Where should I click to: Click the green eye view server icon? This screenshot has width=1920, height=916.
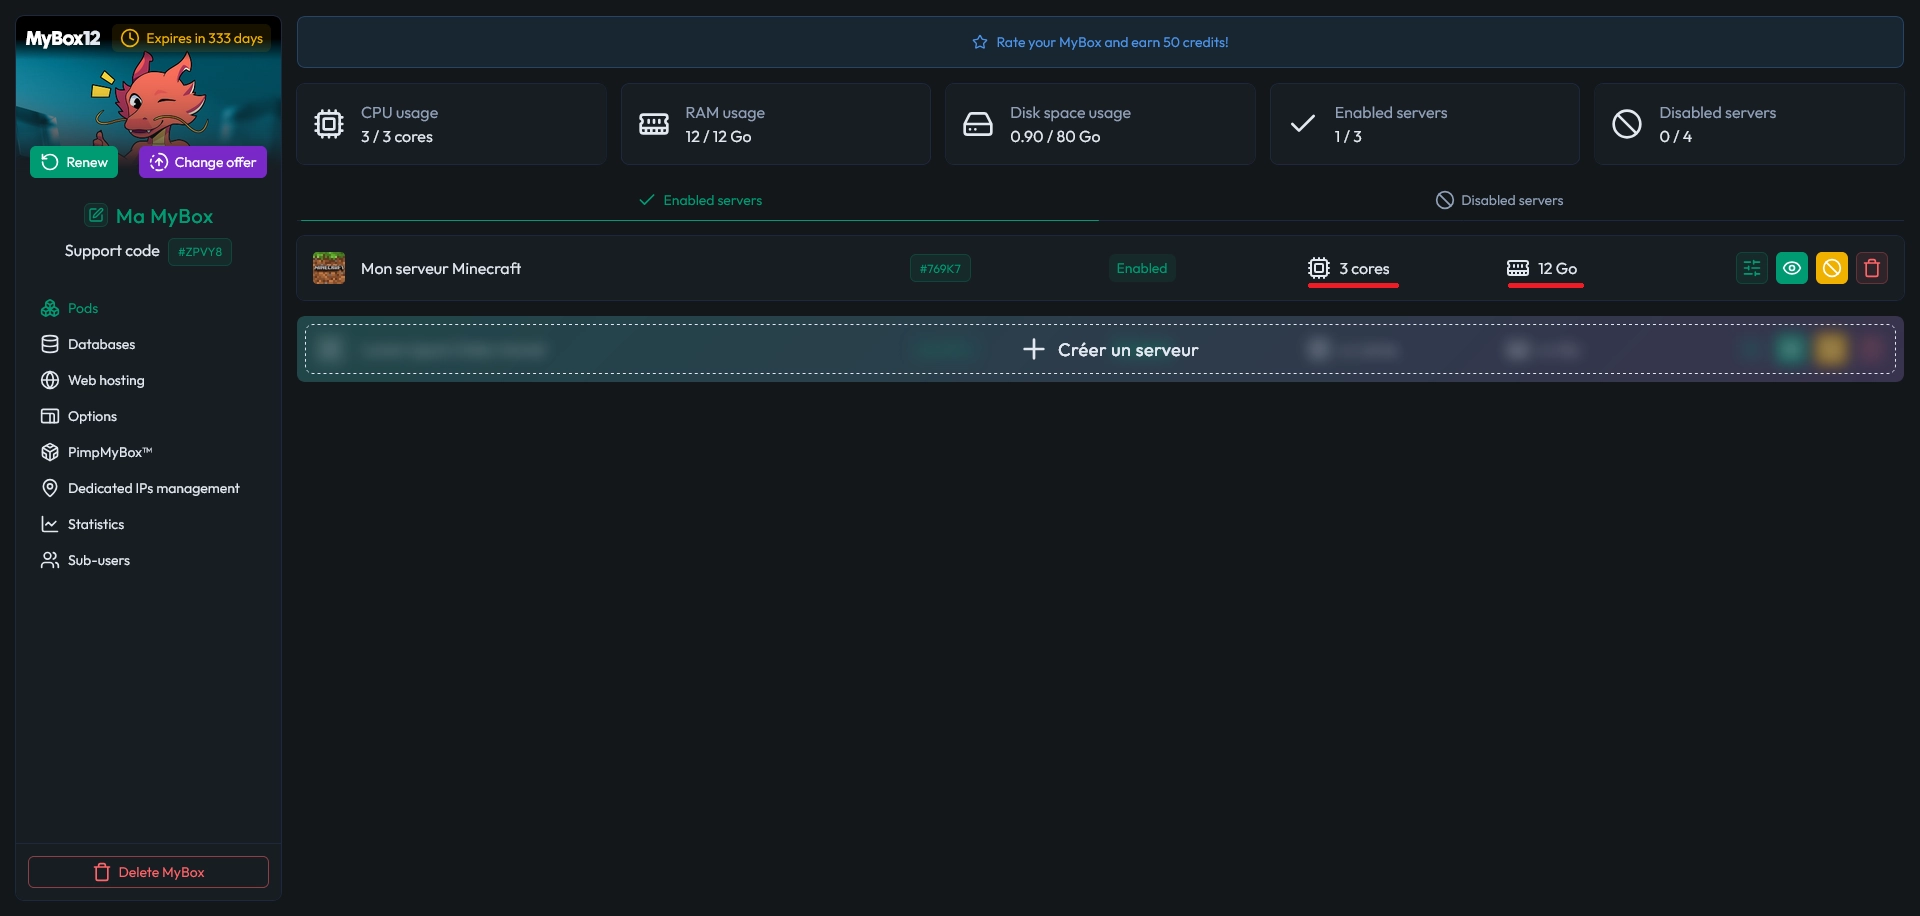coord(1791,268)
